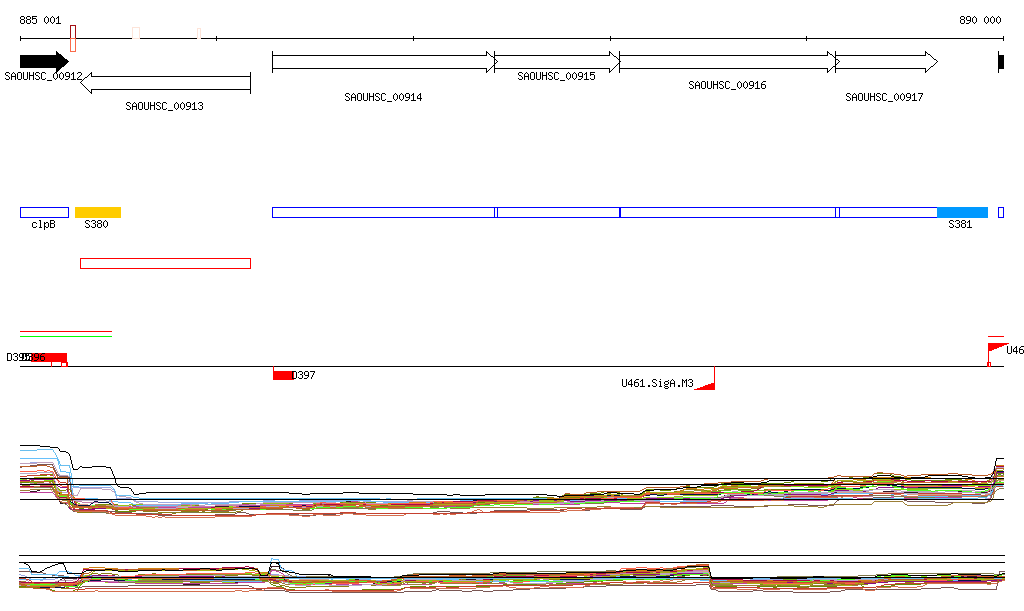Screen dimensions: 1024x611
Task: Select the SAOUHSC_00914 gene arrow
Action: click(x=385, y=62)
